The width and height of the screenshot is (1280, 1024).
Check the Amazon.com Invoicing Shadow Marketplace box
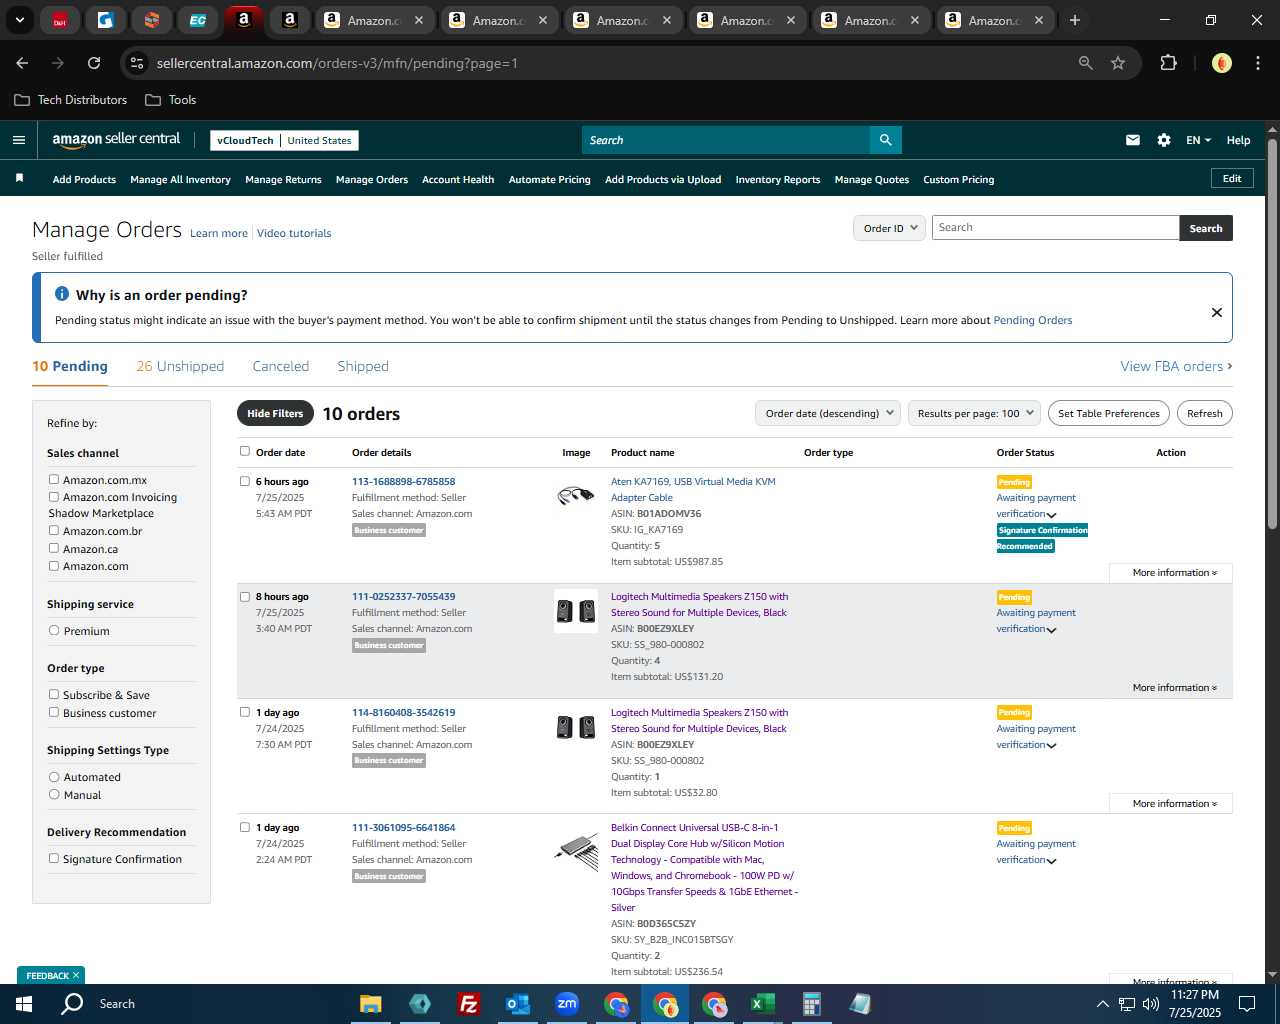(x=54, y=496)
